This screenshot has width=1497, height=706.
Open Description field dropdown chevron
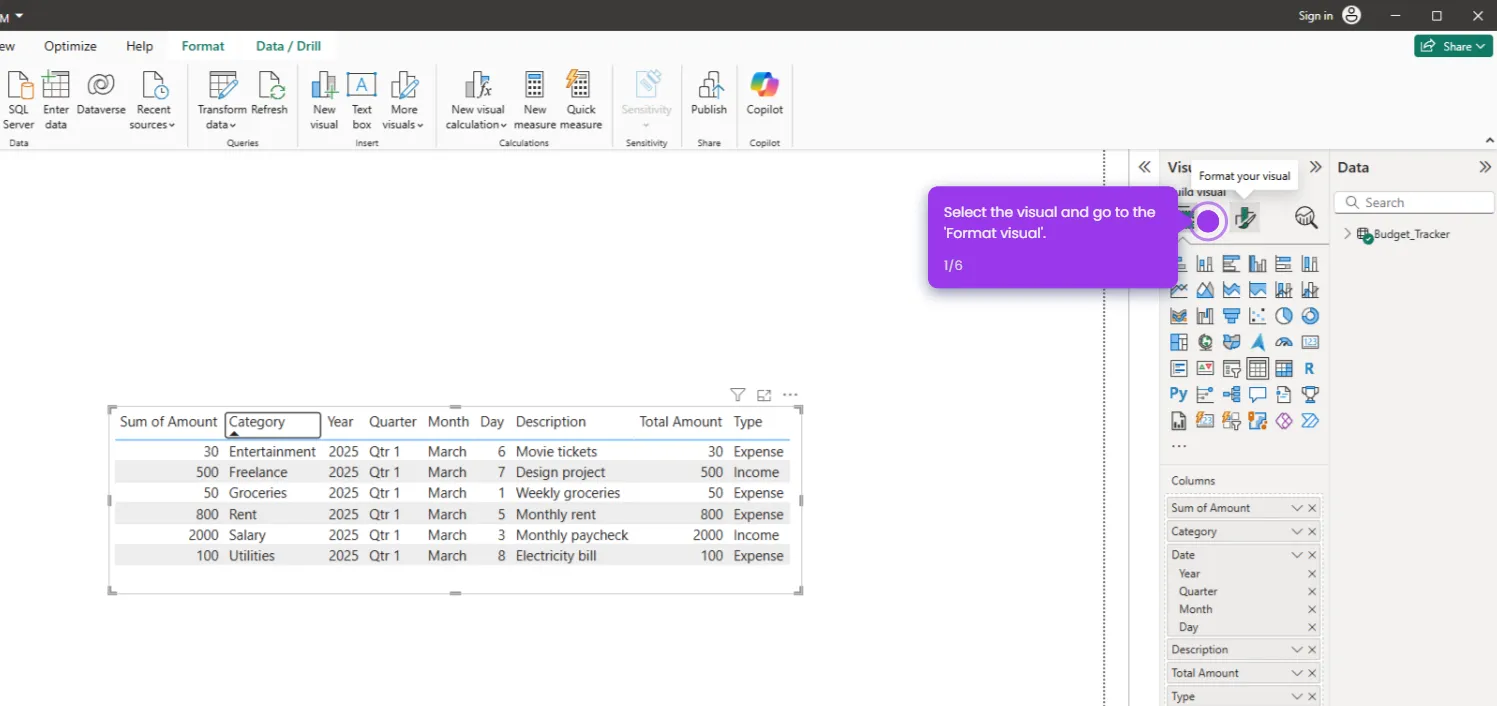click(x=1297, y=650)
